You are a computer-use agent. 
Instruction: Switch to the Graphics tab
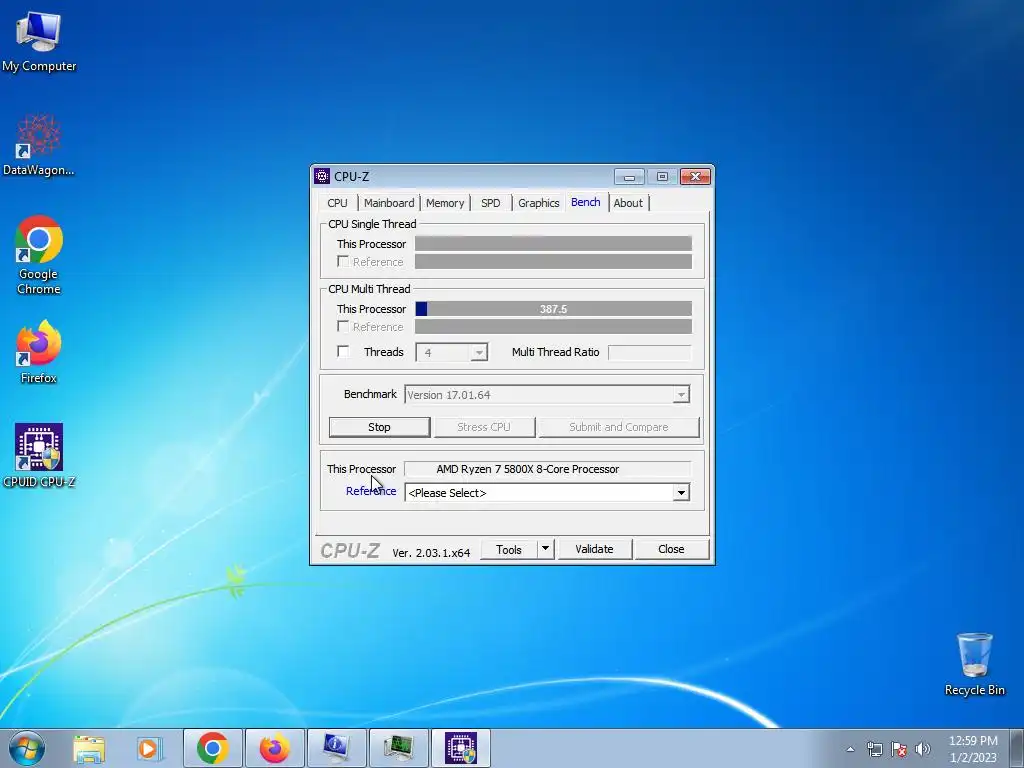539,203
